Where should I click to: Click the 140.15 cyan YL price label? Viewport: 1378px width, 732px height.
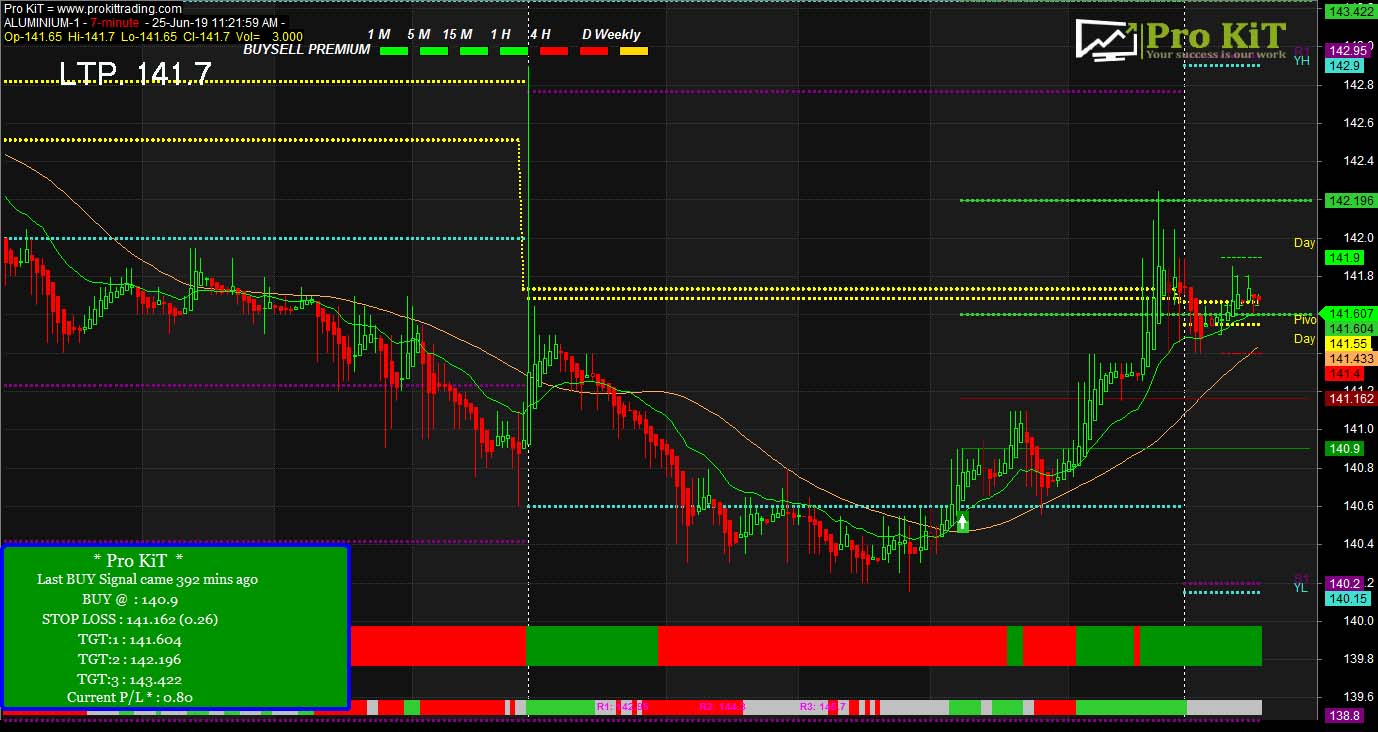pyautogui.click(x=1345, y=599)
